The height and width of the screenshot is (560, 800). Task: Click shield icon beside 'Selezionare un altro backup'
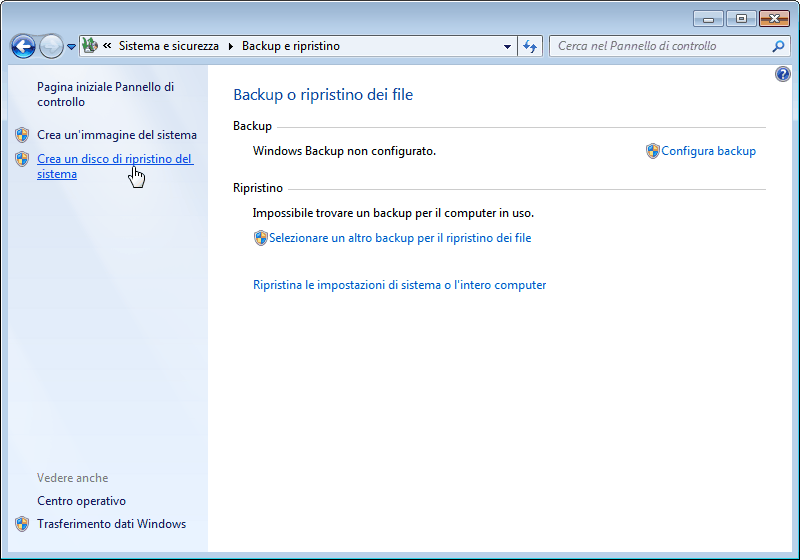click(261, 238)
